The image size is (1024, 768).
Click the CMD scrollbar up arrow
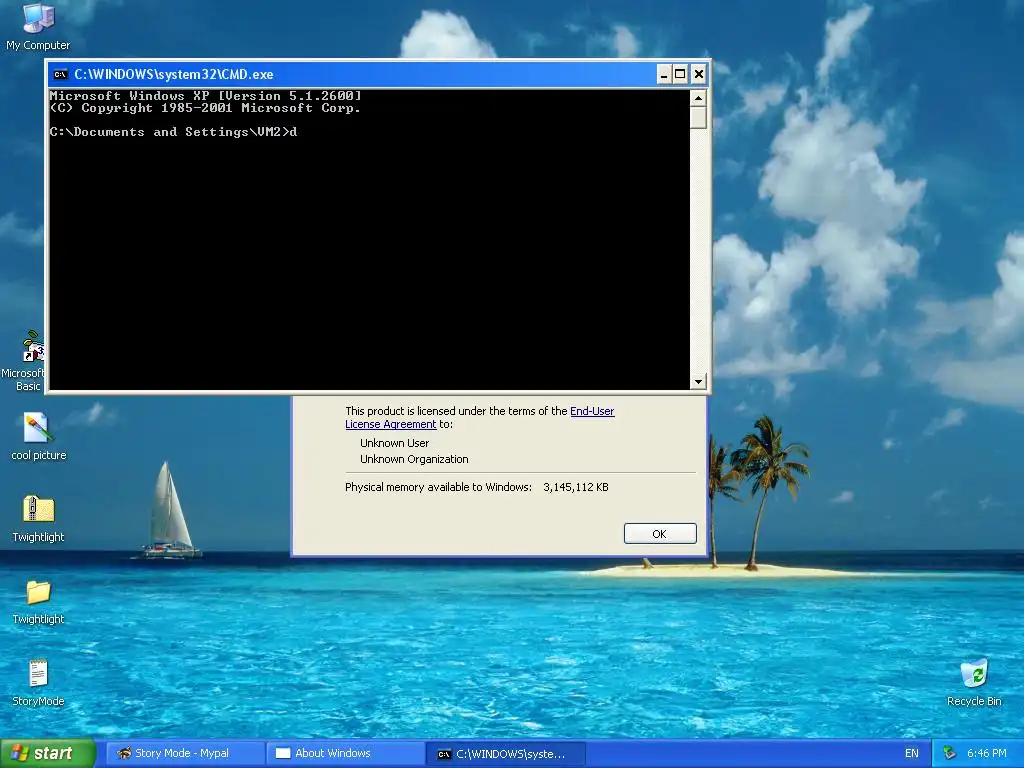pos(698,99)
